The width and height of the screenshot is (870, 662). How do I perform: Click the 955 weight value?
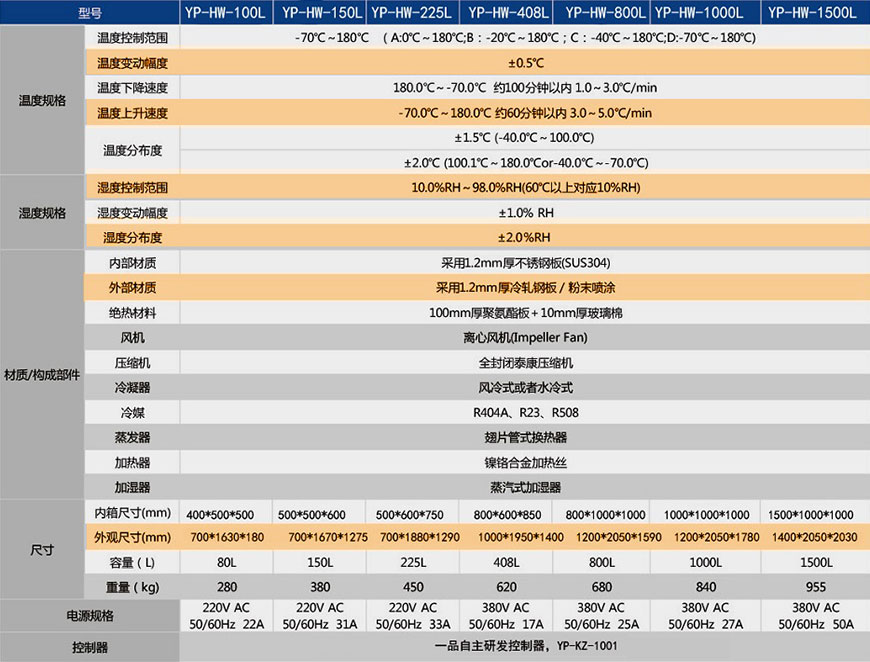pyautogui.click(x=814, y=588)
